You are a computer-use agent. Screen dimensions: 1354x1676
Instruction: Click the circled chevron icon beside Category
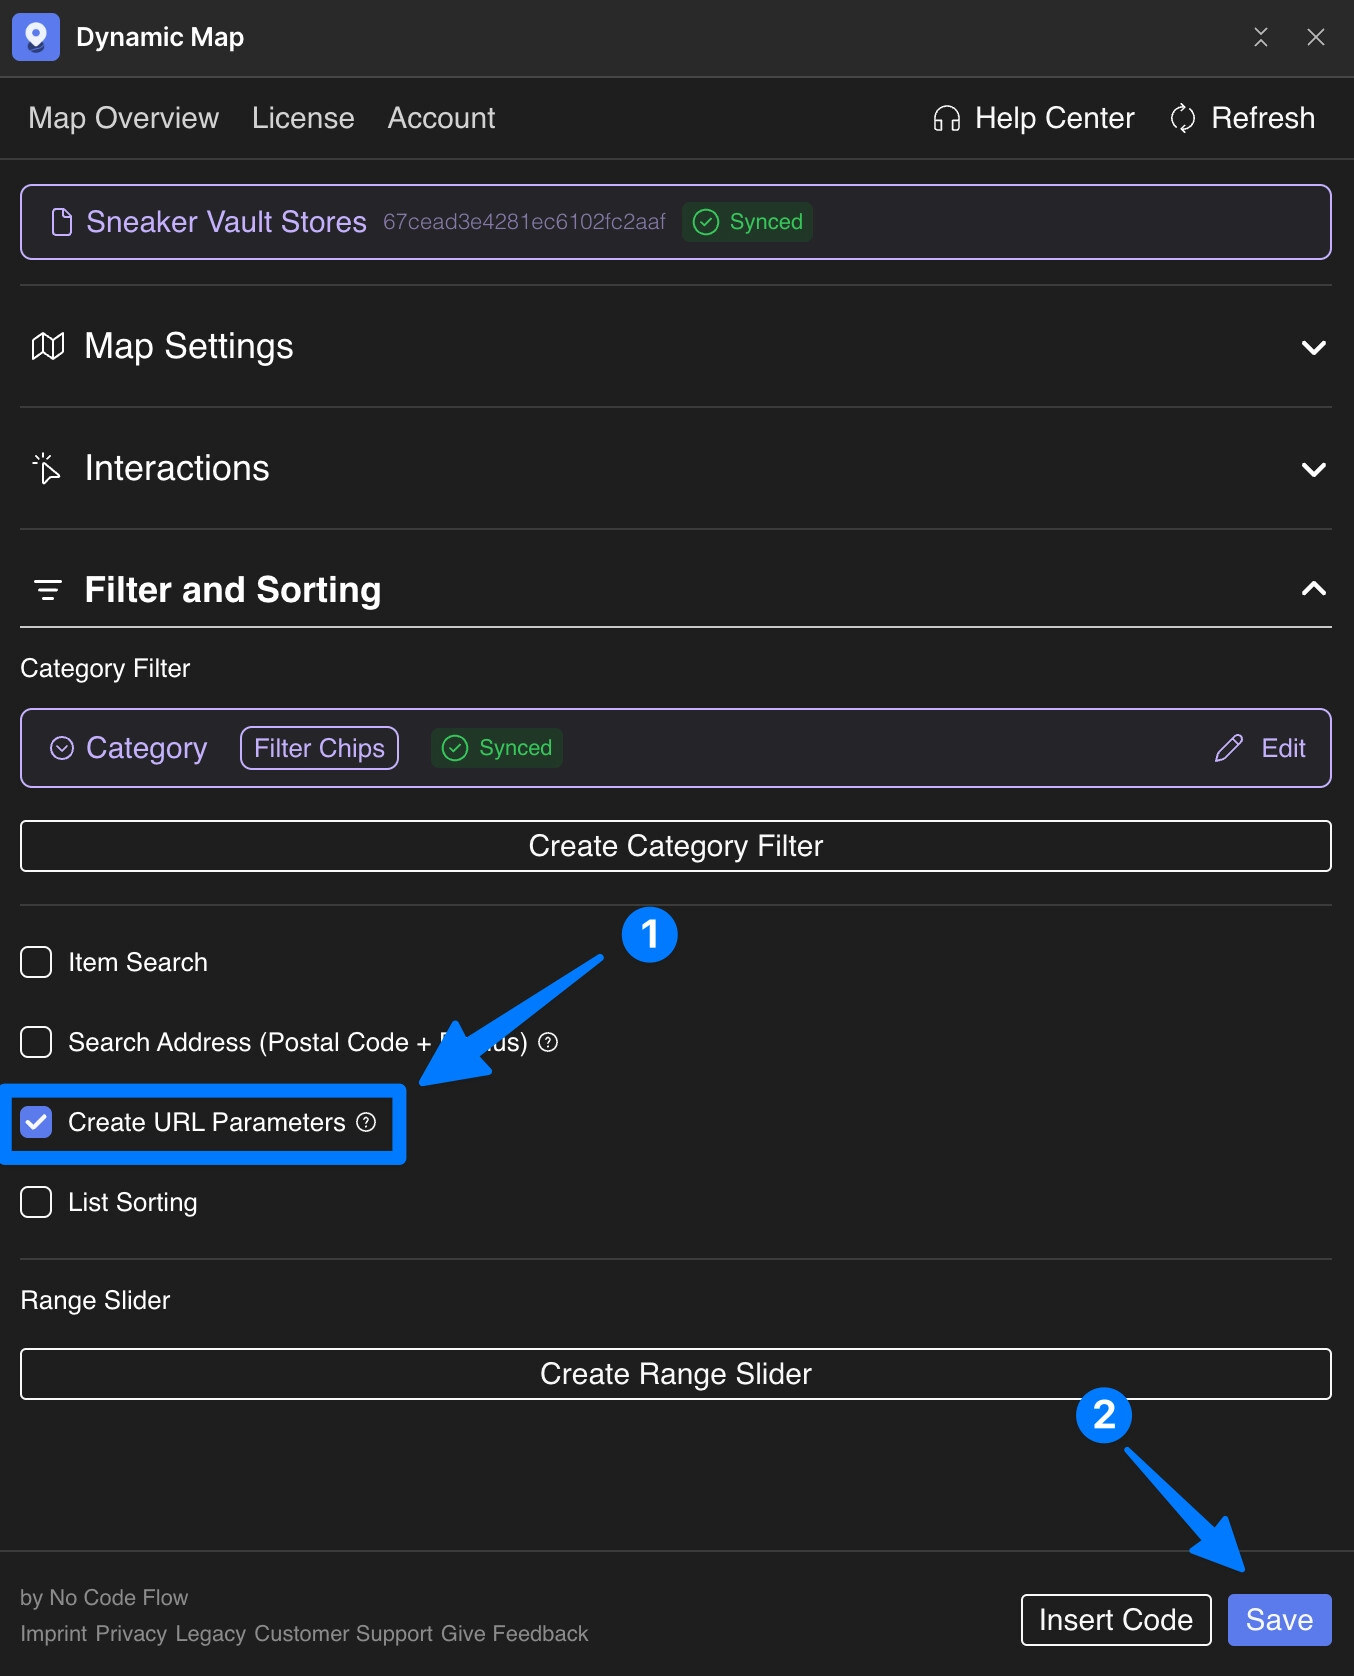62,748
